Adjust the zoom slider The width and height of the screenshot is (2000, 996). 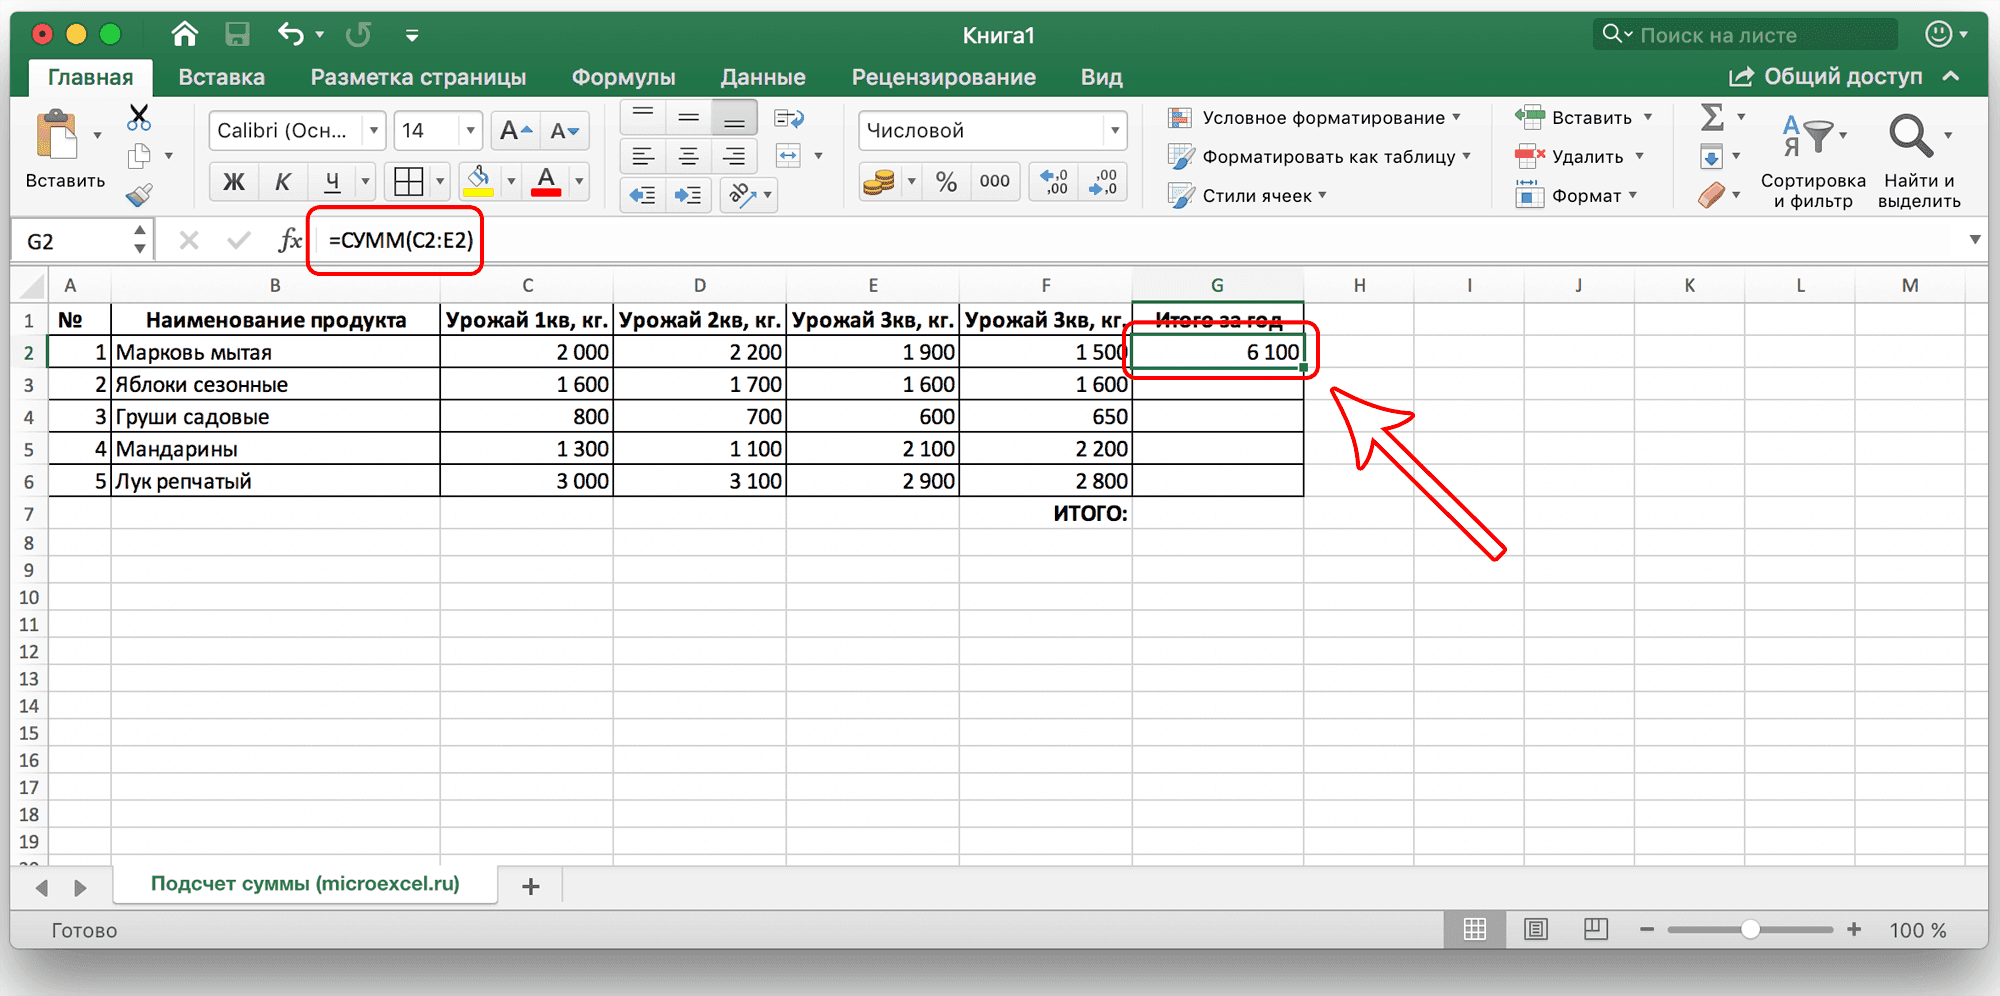(x=1750, y=929)
